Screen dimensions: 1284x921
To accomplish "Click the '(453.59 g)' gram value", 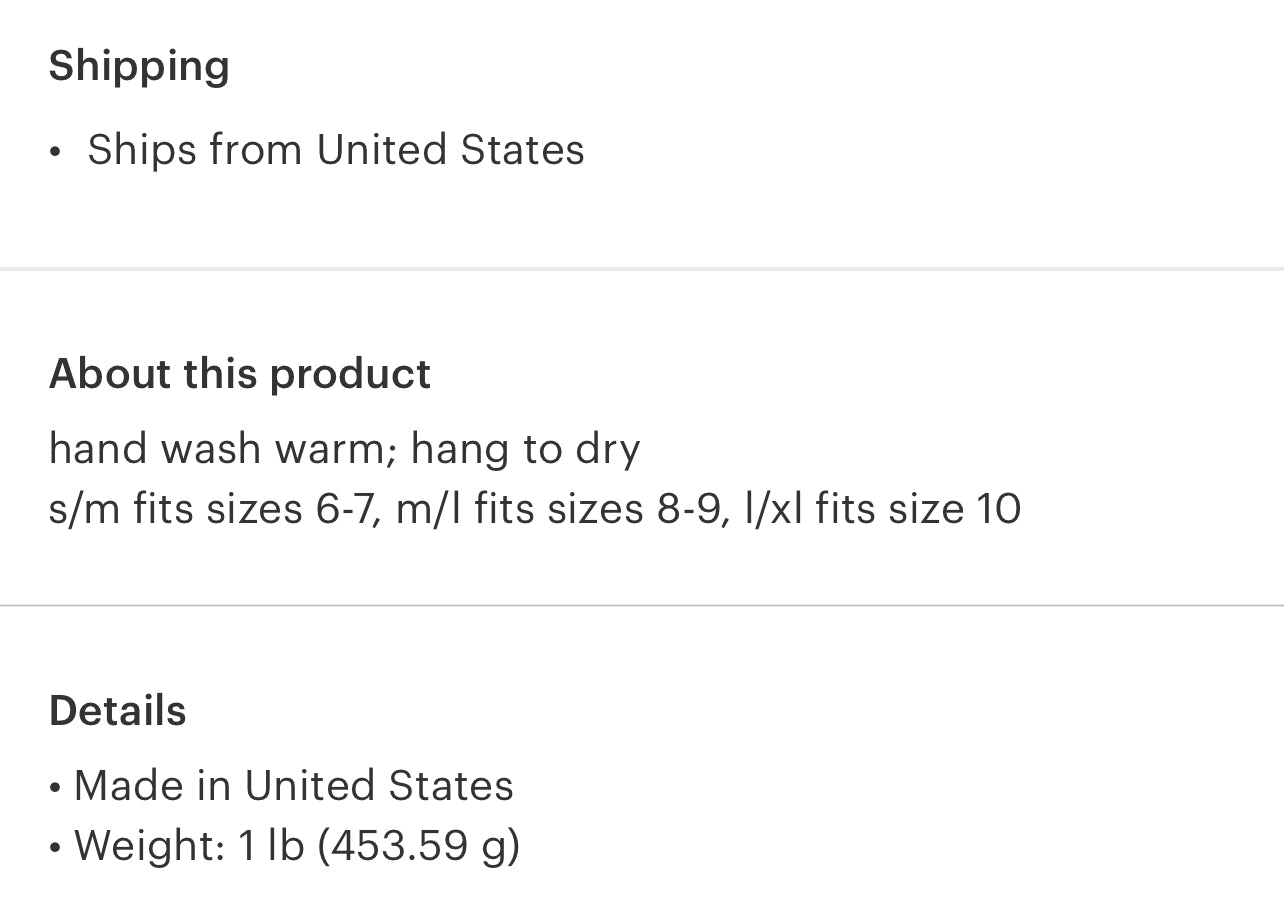I will coord(418,845).
